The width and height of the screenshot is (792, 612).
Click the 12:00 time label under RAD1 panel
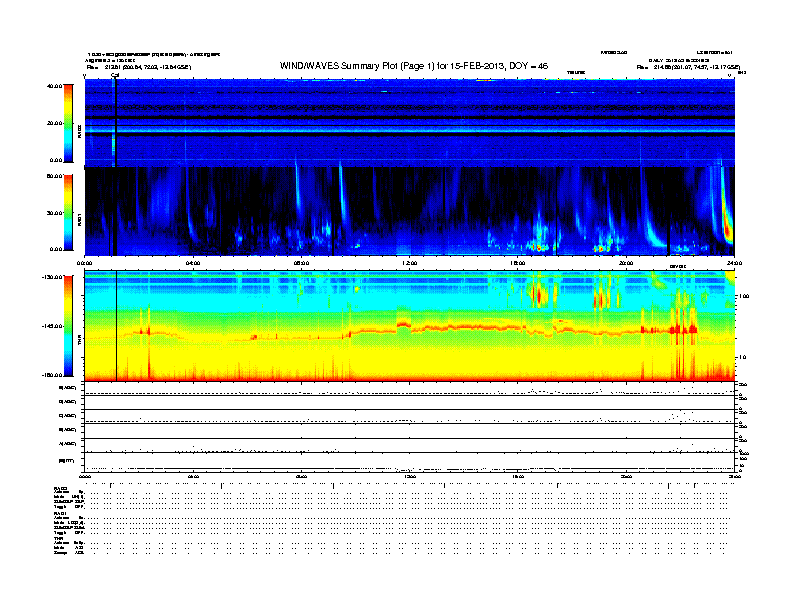(409, 263)
